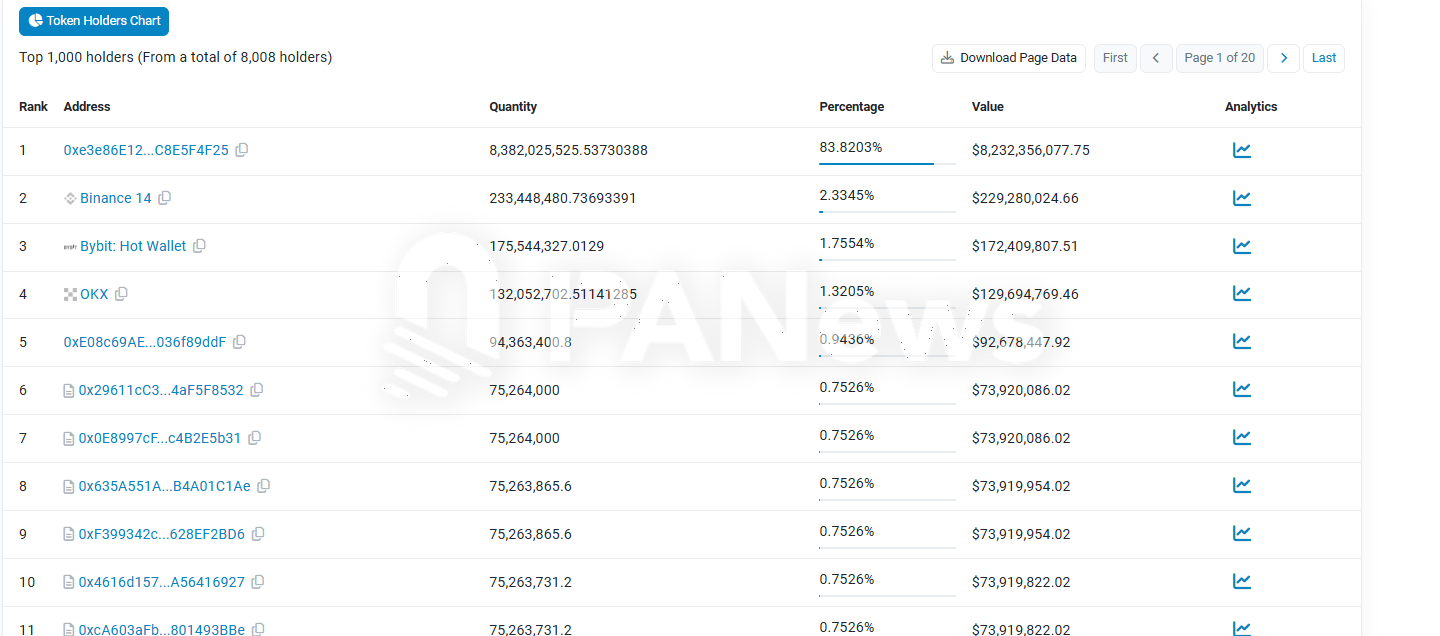This screenshot has height=636, width=1440.
Task: Open the analytics chart for Binance 14
Action: point(1242,197)
